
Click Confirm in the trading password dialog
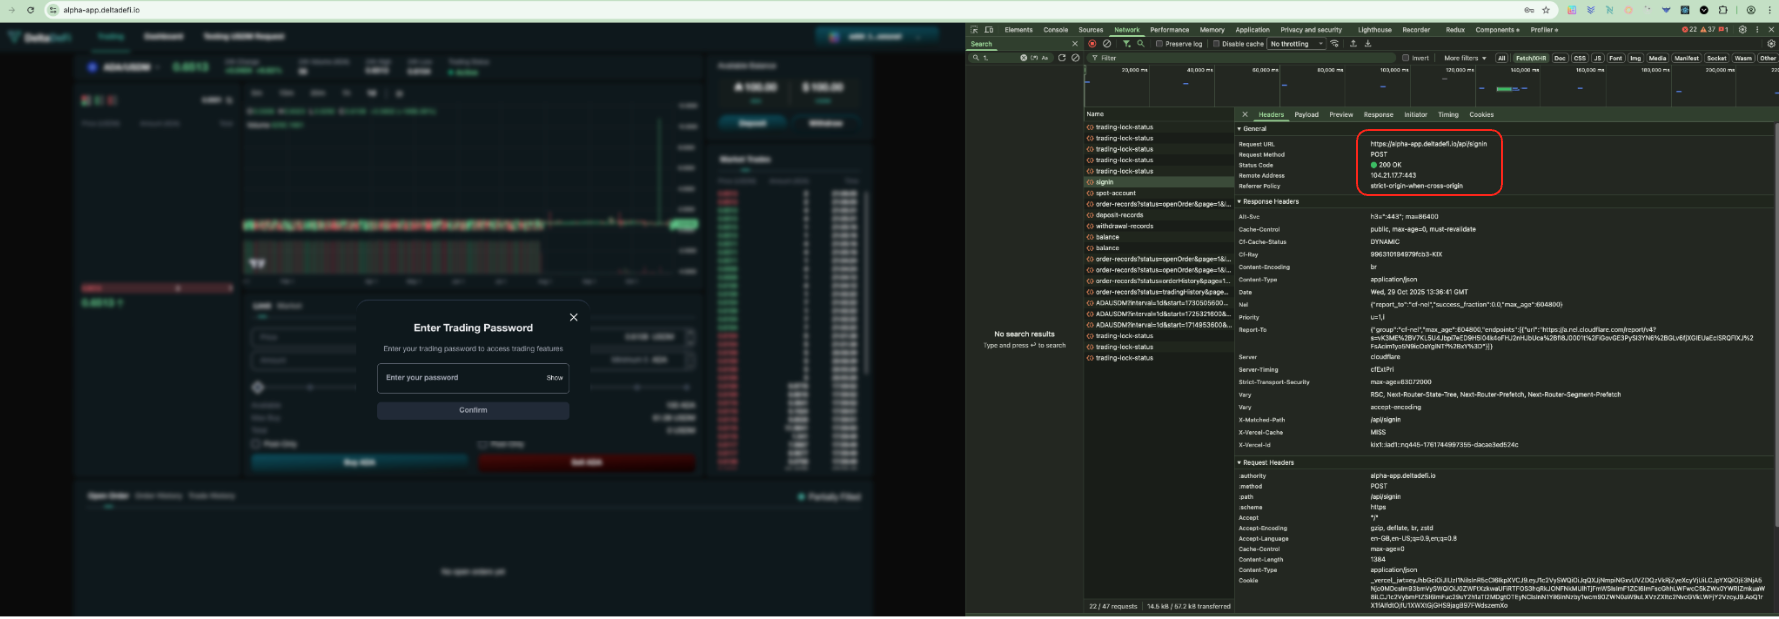[473, 410]
